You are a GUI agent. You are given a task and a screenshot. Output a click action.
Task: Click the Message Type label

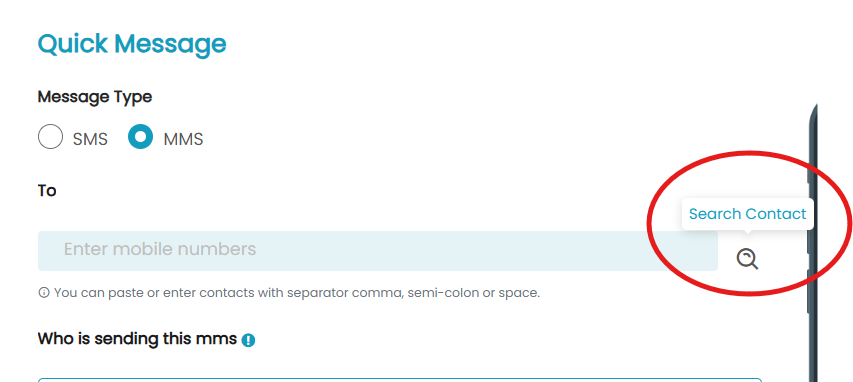click(x=95, y=97)
